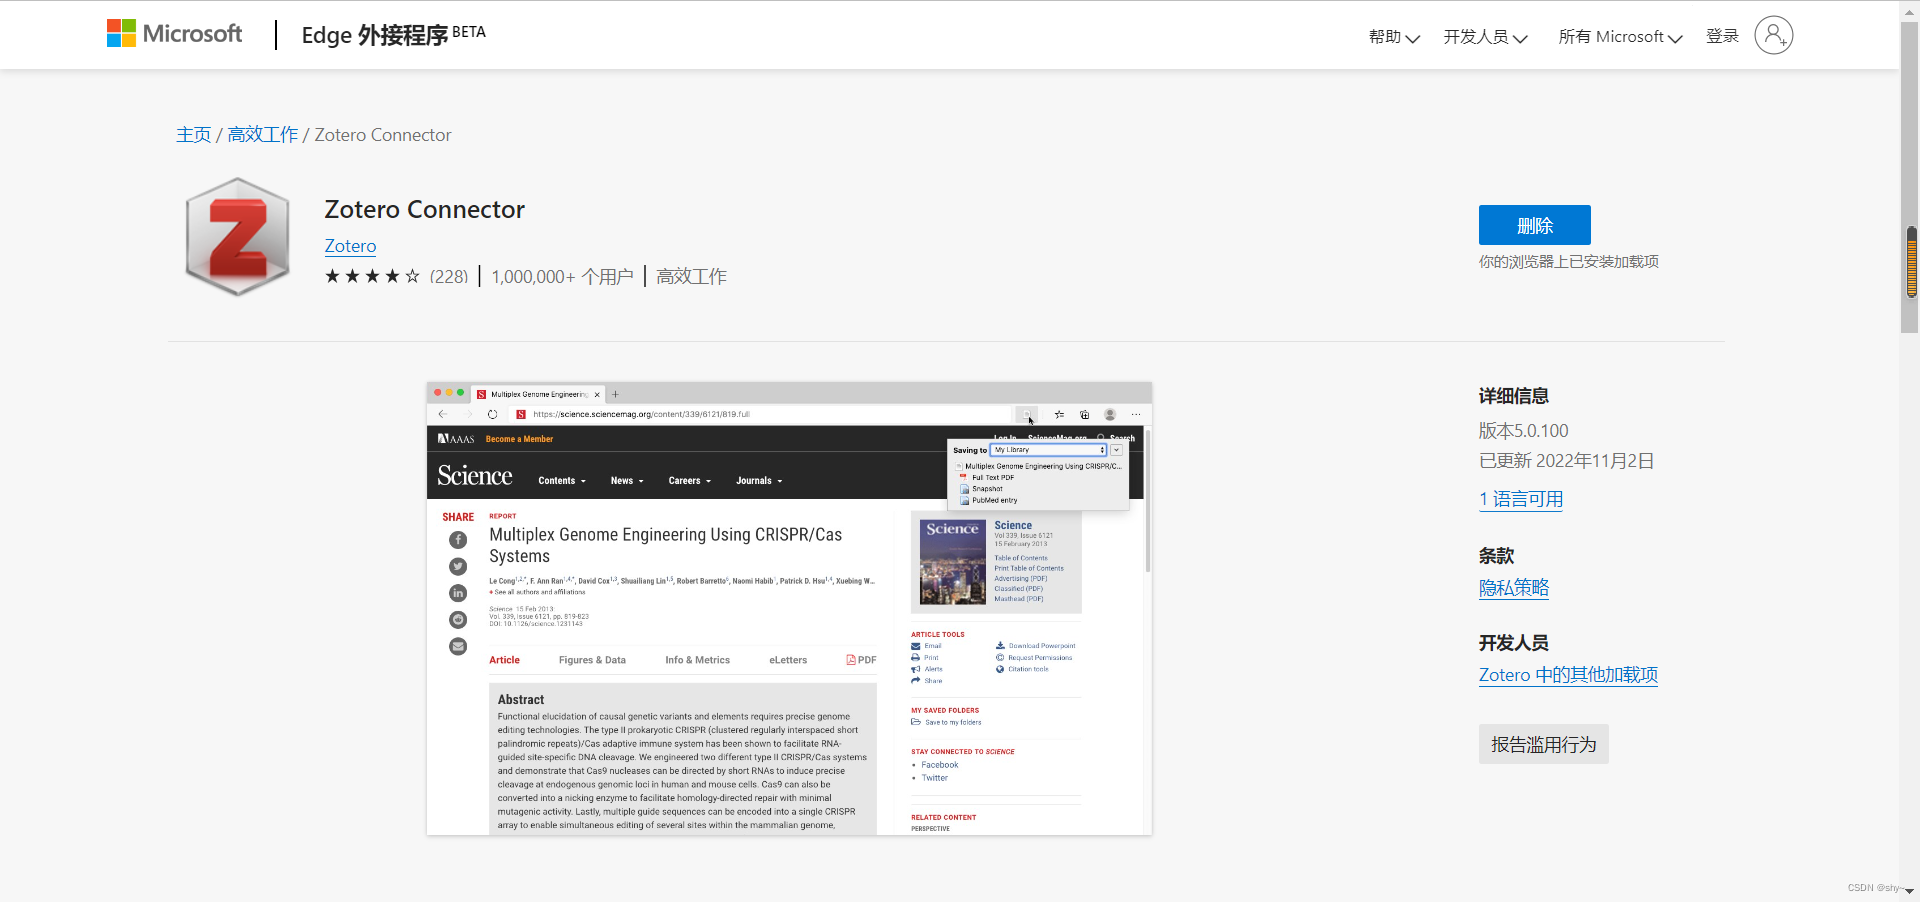
Task: Click the (228) ratings count
Action: 449,277
